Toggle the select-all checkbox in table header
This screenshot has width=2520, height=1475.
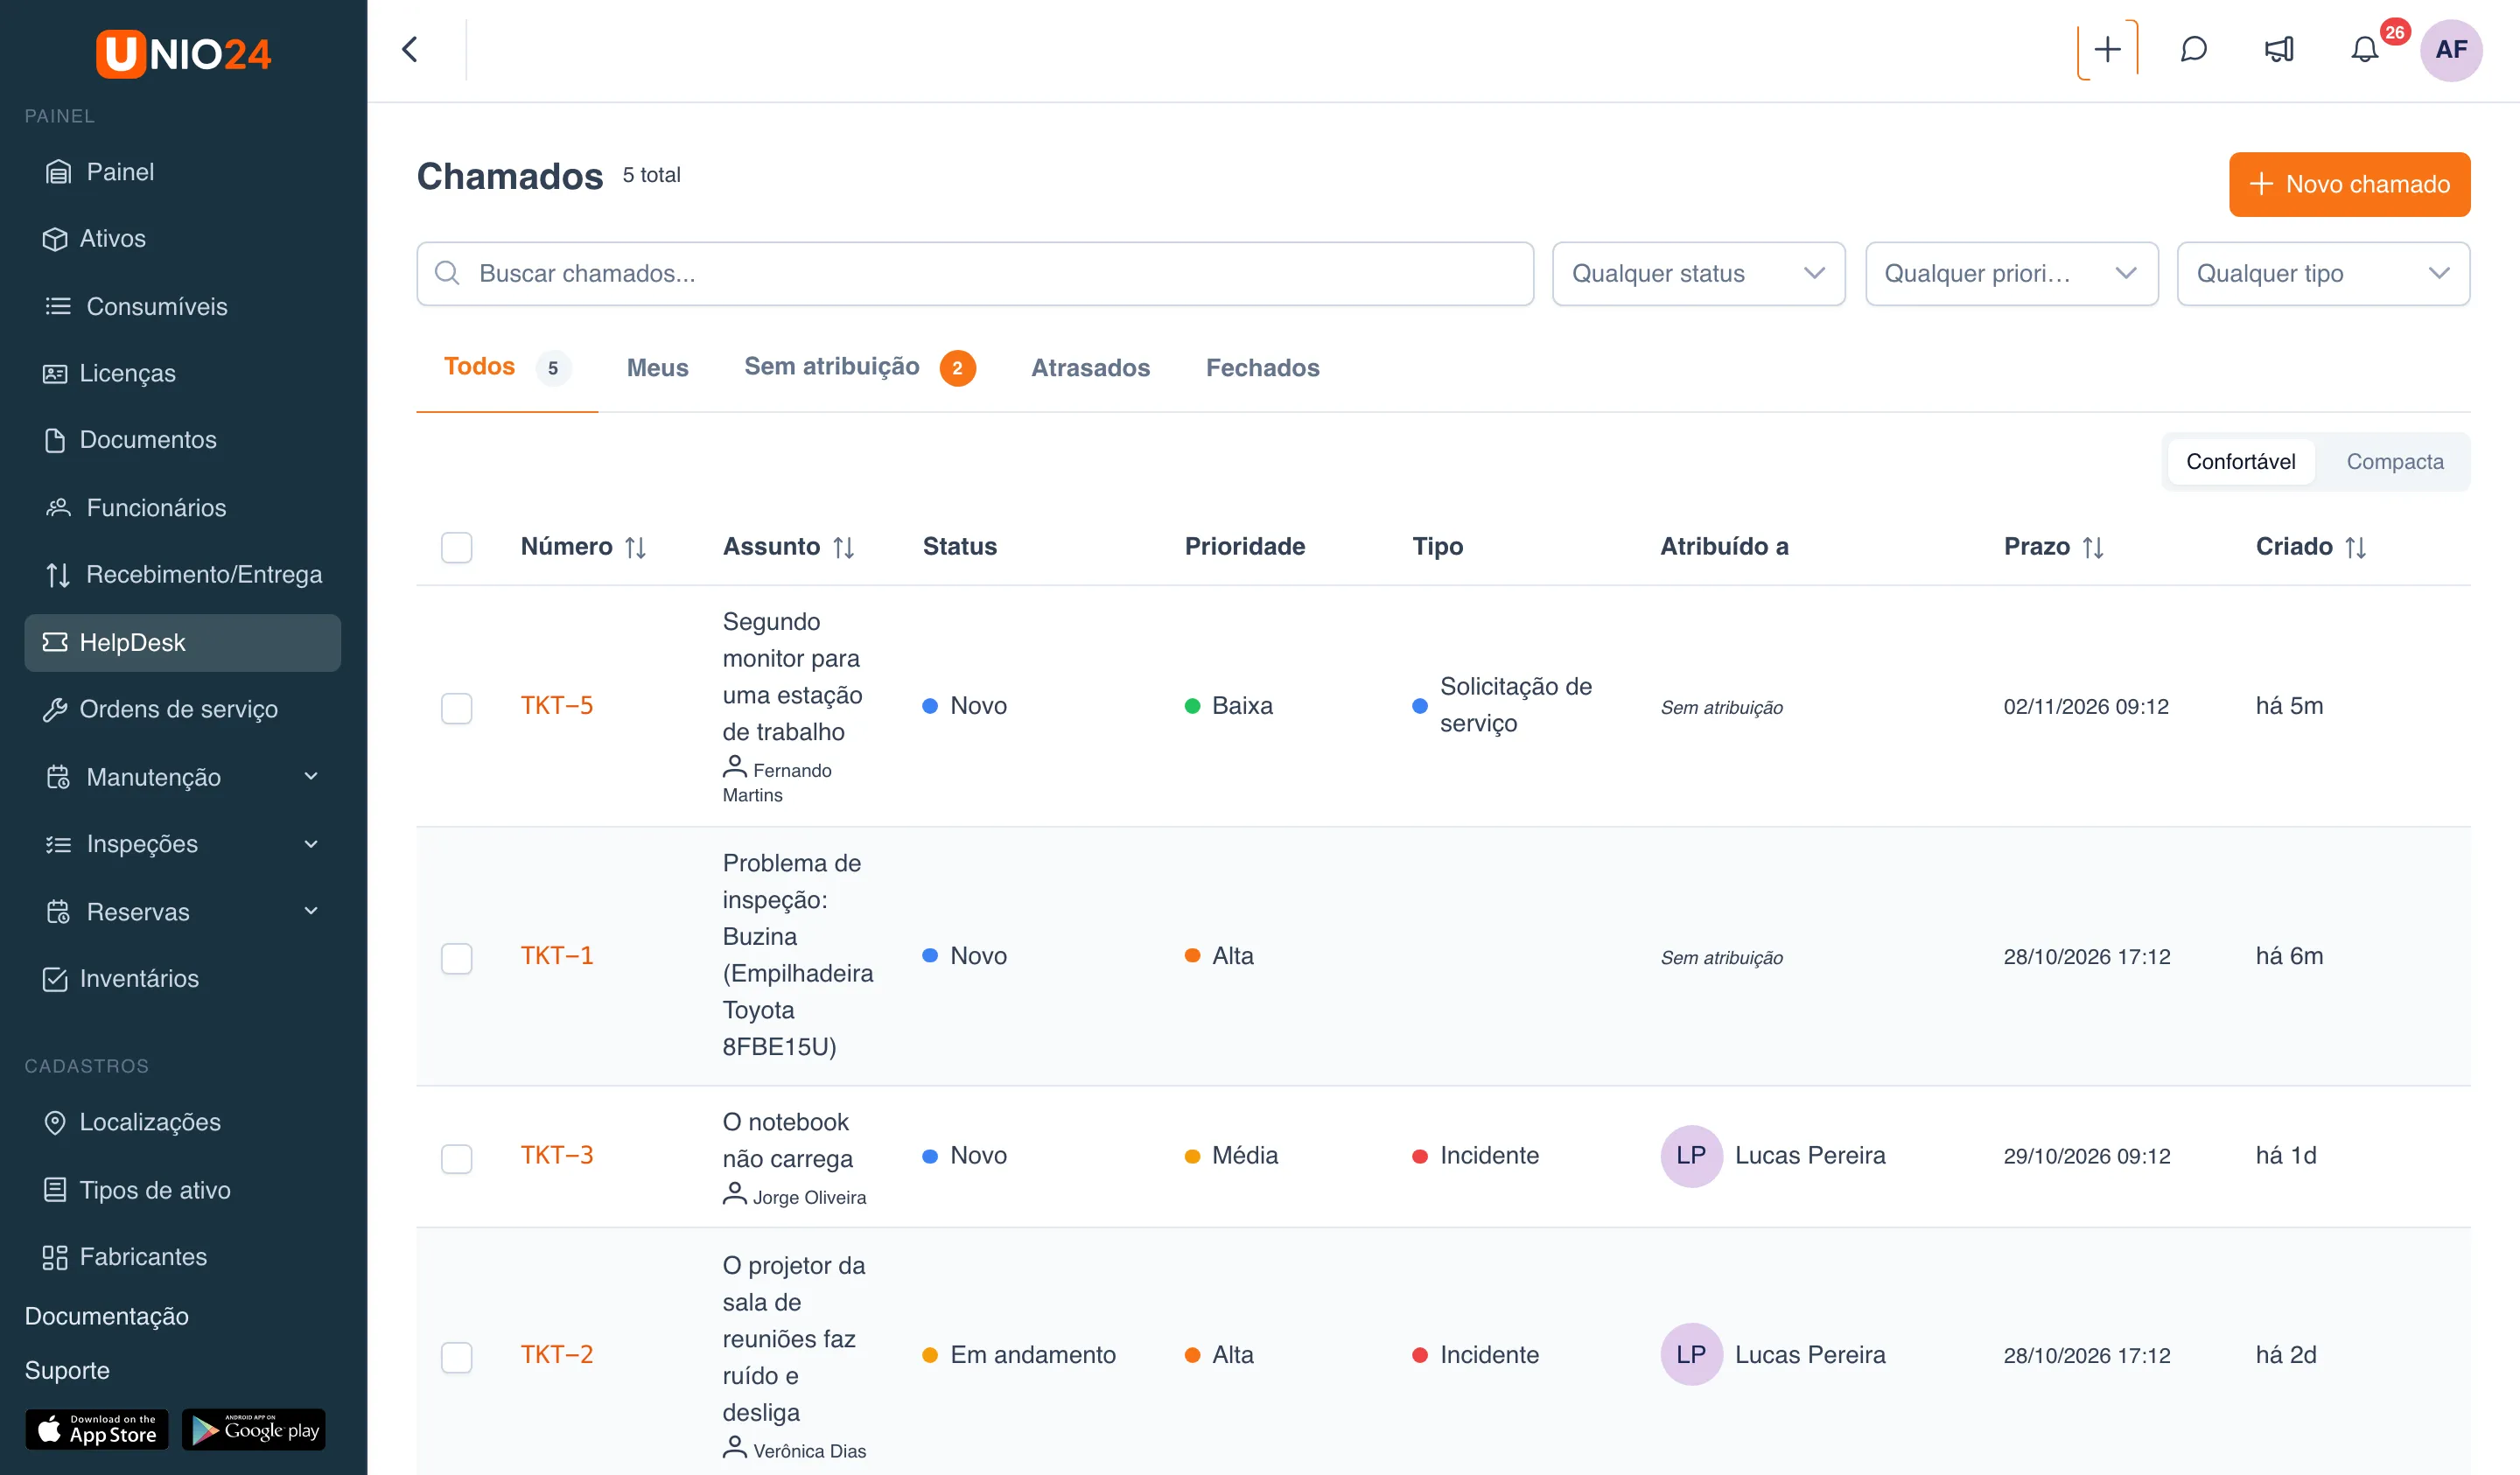(457, 547)
